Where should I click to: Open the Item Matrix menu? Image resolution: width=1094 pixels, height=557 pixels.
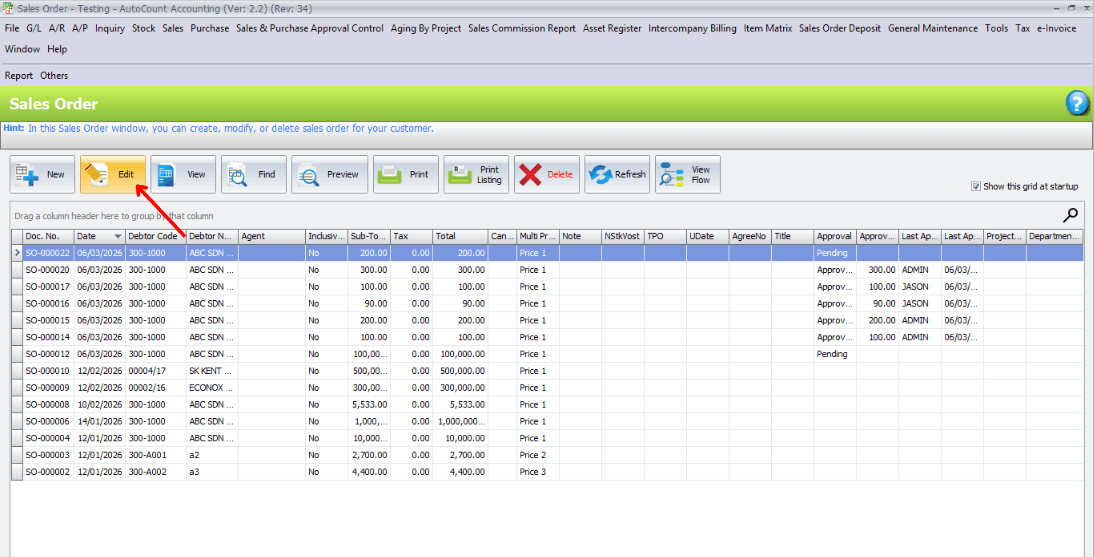coord(768,29)
